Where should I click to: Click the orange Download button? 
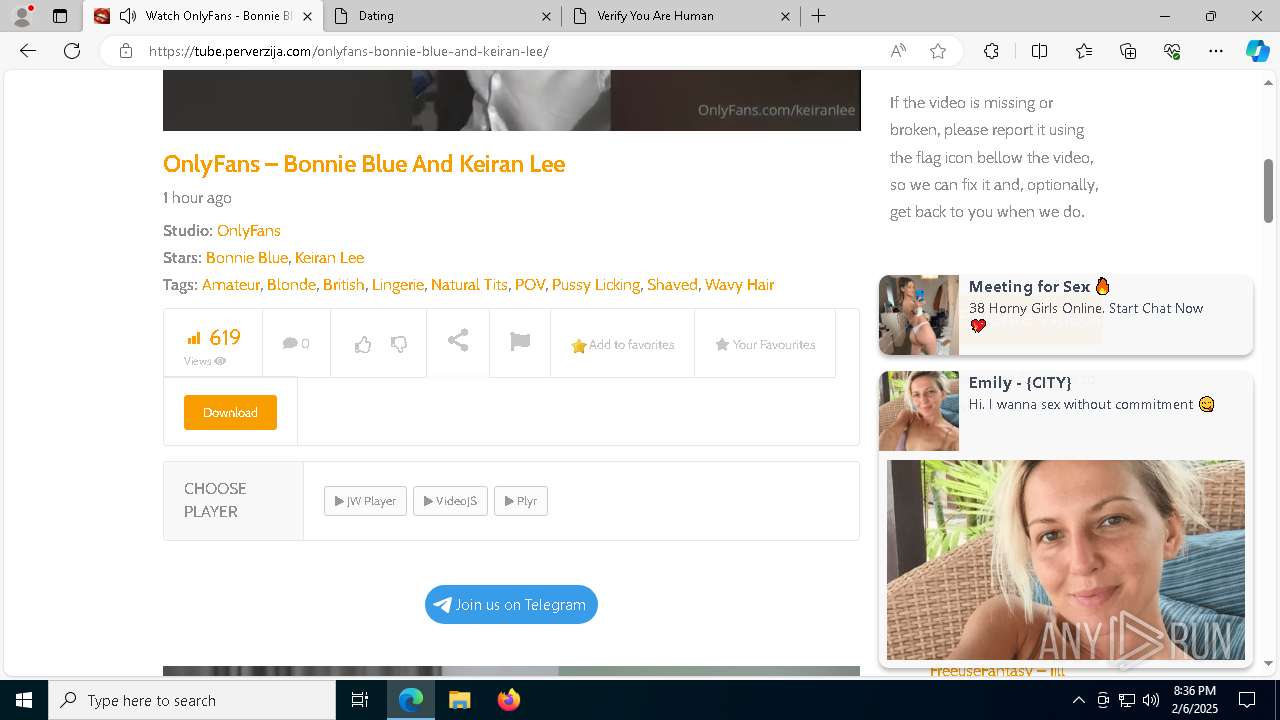coord(230,412)
